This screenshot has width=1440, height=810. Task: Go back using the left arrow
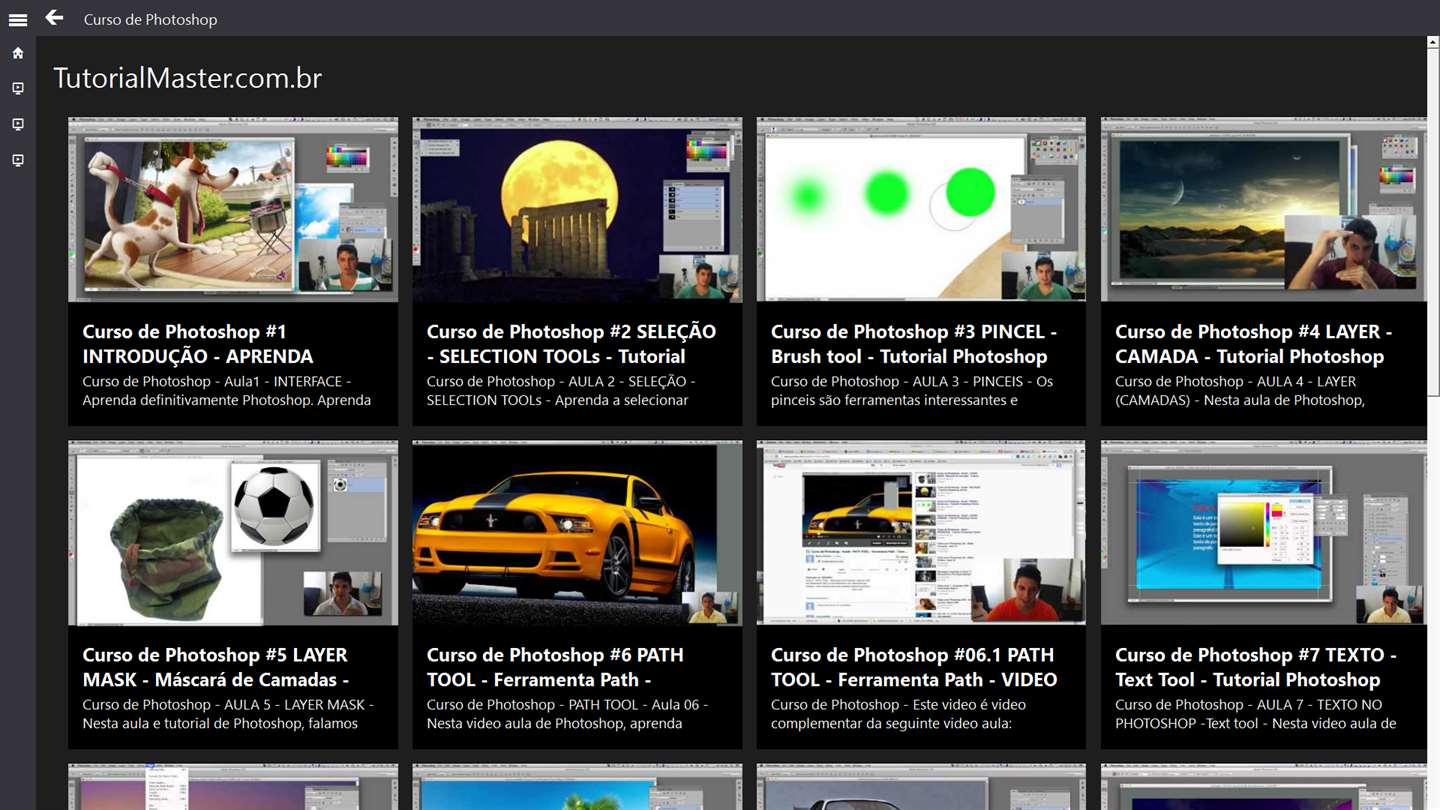coord(54,18)
